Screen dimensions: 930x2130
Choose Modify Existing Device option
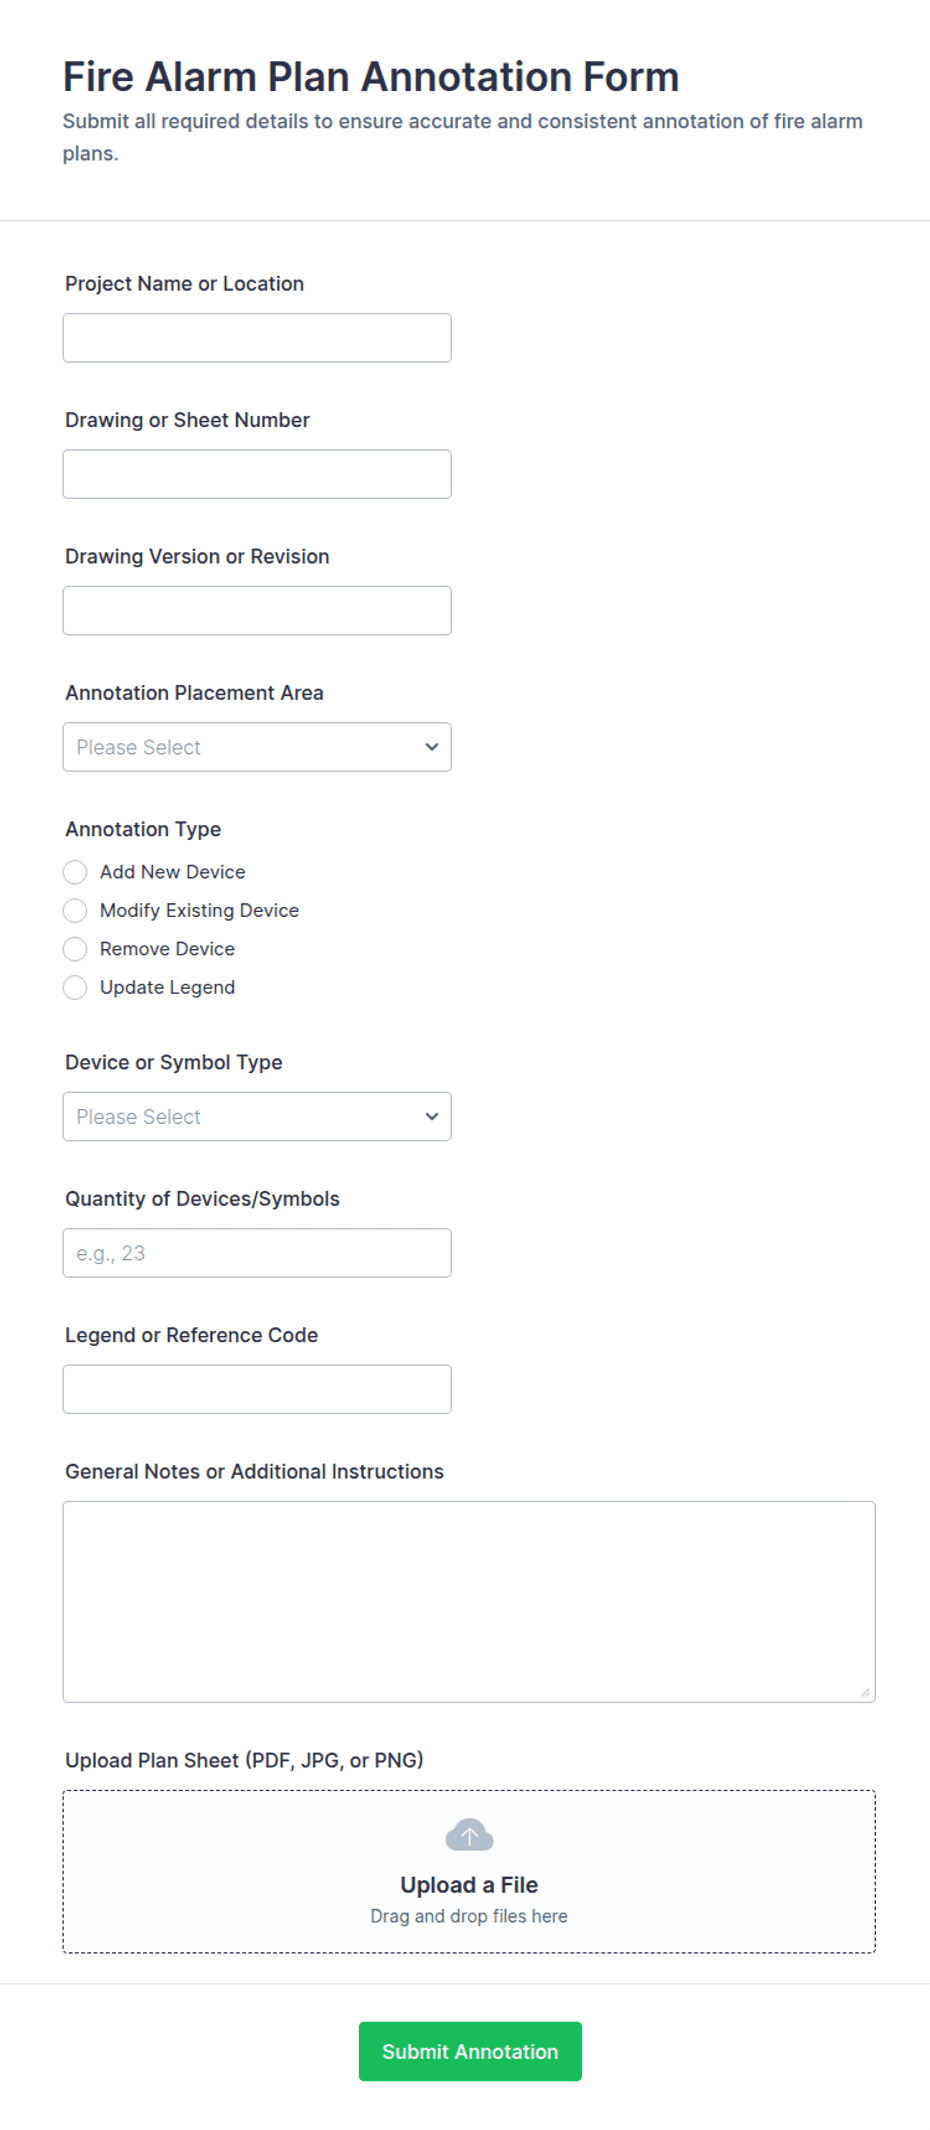pyautogui.click(x=75, y=910)
